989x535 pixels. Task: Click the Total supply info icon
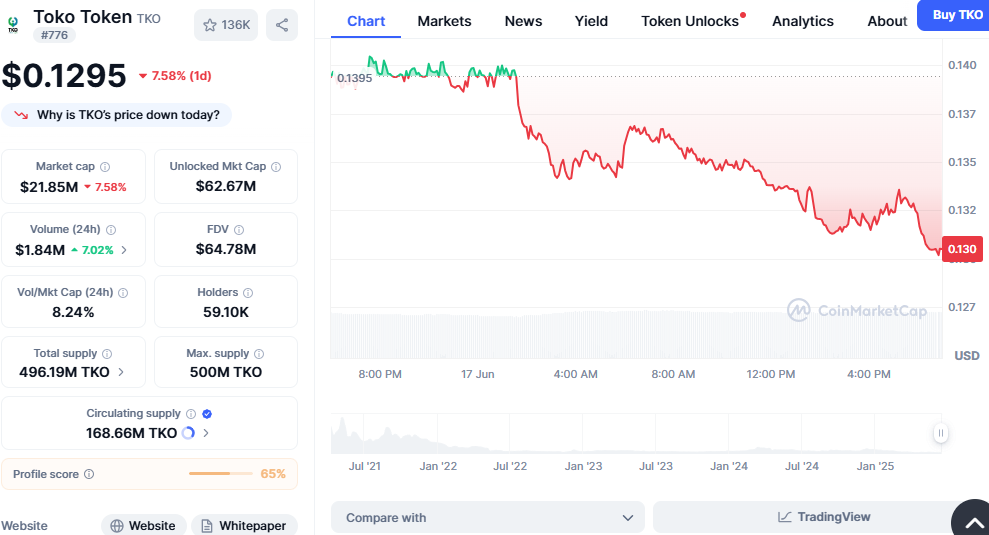point(107,354)
